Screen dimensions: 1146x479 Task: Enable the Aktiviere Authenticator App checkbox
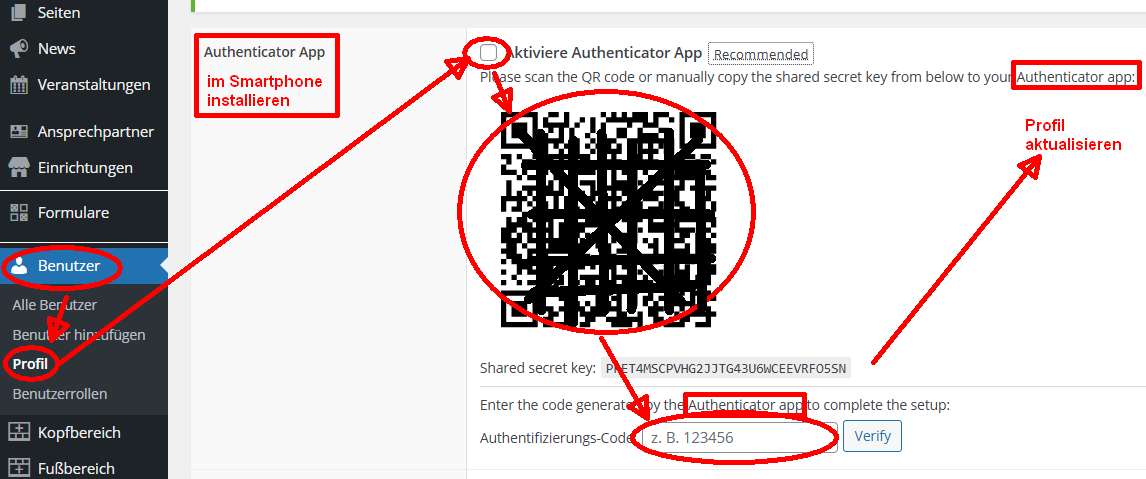489,53
